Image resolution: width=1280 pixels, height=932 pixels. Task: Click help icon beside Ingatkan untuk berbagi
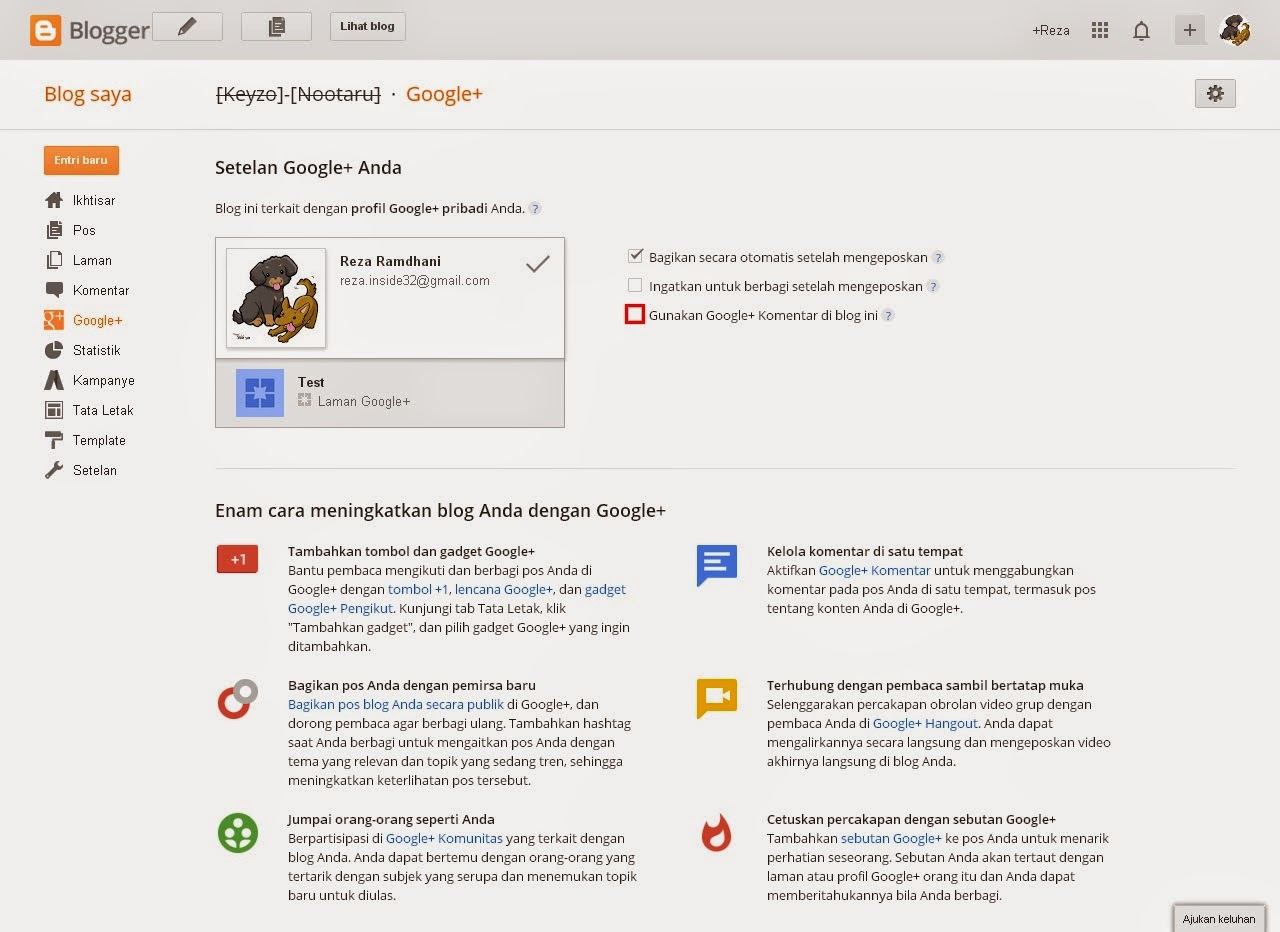(933, 286)
